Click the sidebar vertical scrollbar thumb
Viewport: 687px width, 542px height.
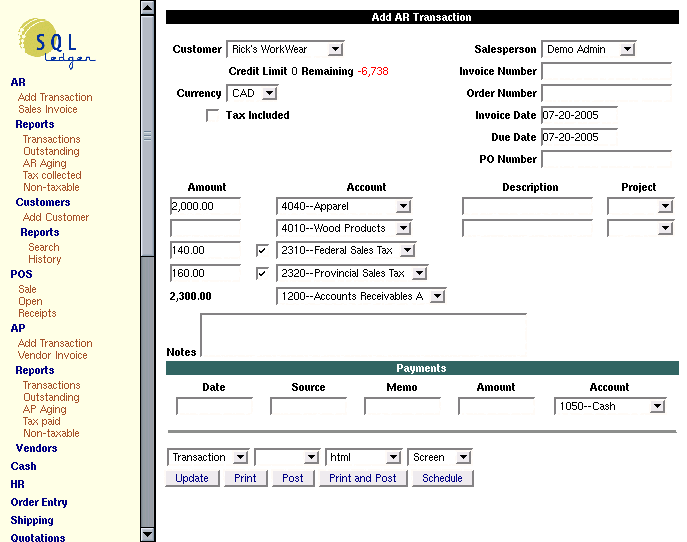point(148,137)
